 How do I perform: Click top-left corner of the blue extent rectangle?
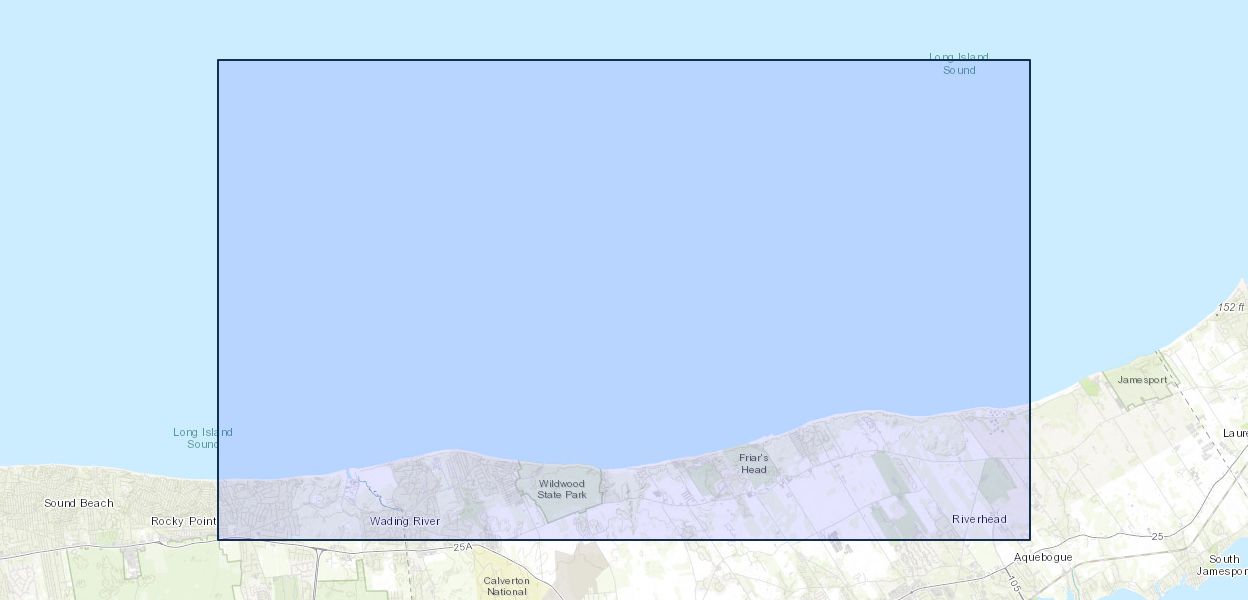[x=218, y=60]
